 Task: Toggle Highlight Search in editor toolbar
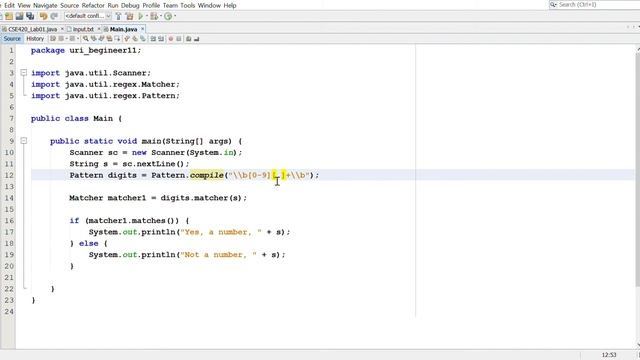pyautogui.click(x=109, y=39)
